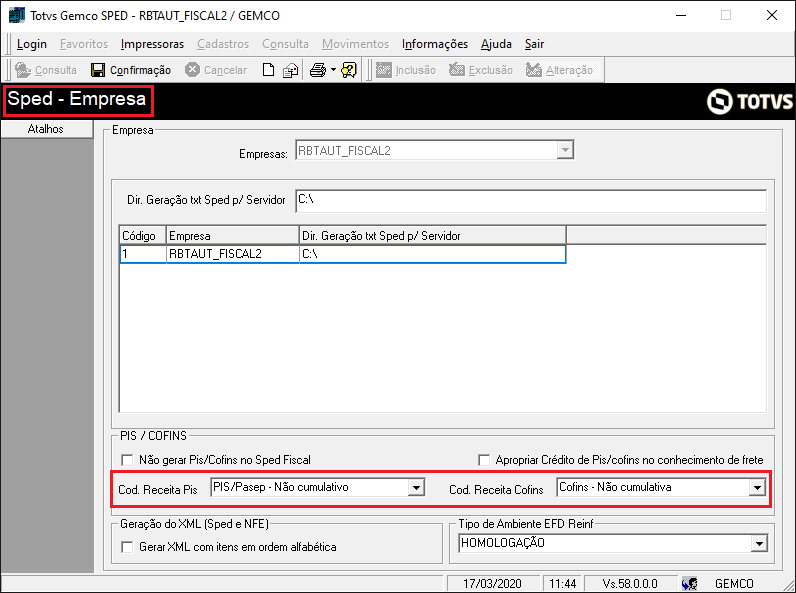Click version Vs.58.0.0.0 in status bar
Screen dimensions: 796x593
pos(630,583)
